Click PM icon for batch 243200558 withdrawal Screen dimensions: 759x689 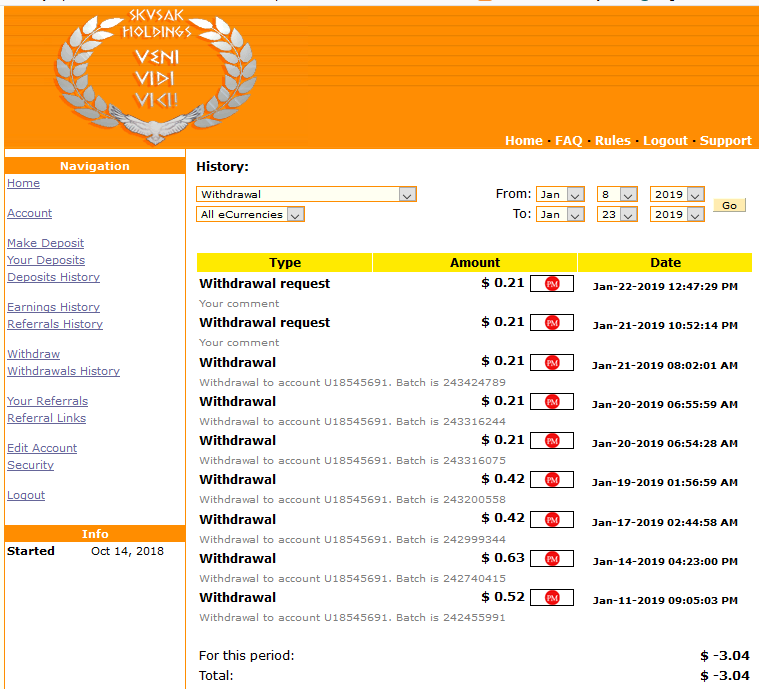click(x=551, y=480)
